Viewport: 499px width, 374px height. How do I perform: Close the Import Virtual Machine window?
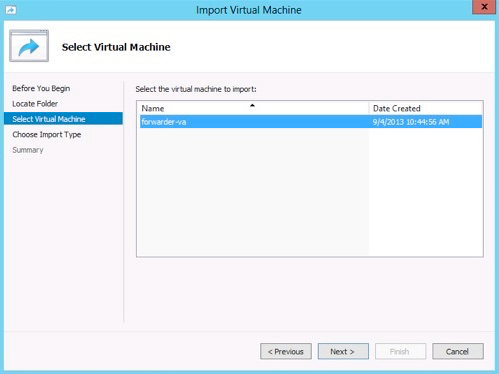point(484,7)
